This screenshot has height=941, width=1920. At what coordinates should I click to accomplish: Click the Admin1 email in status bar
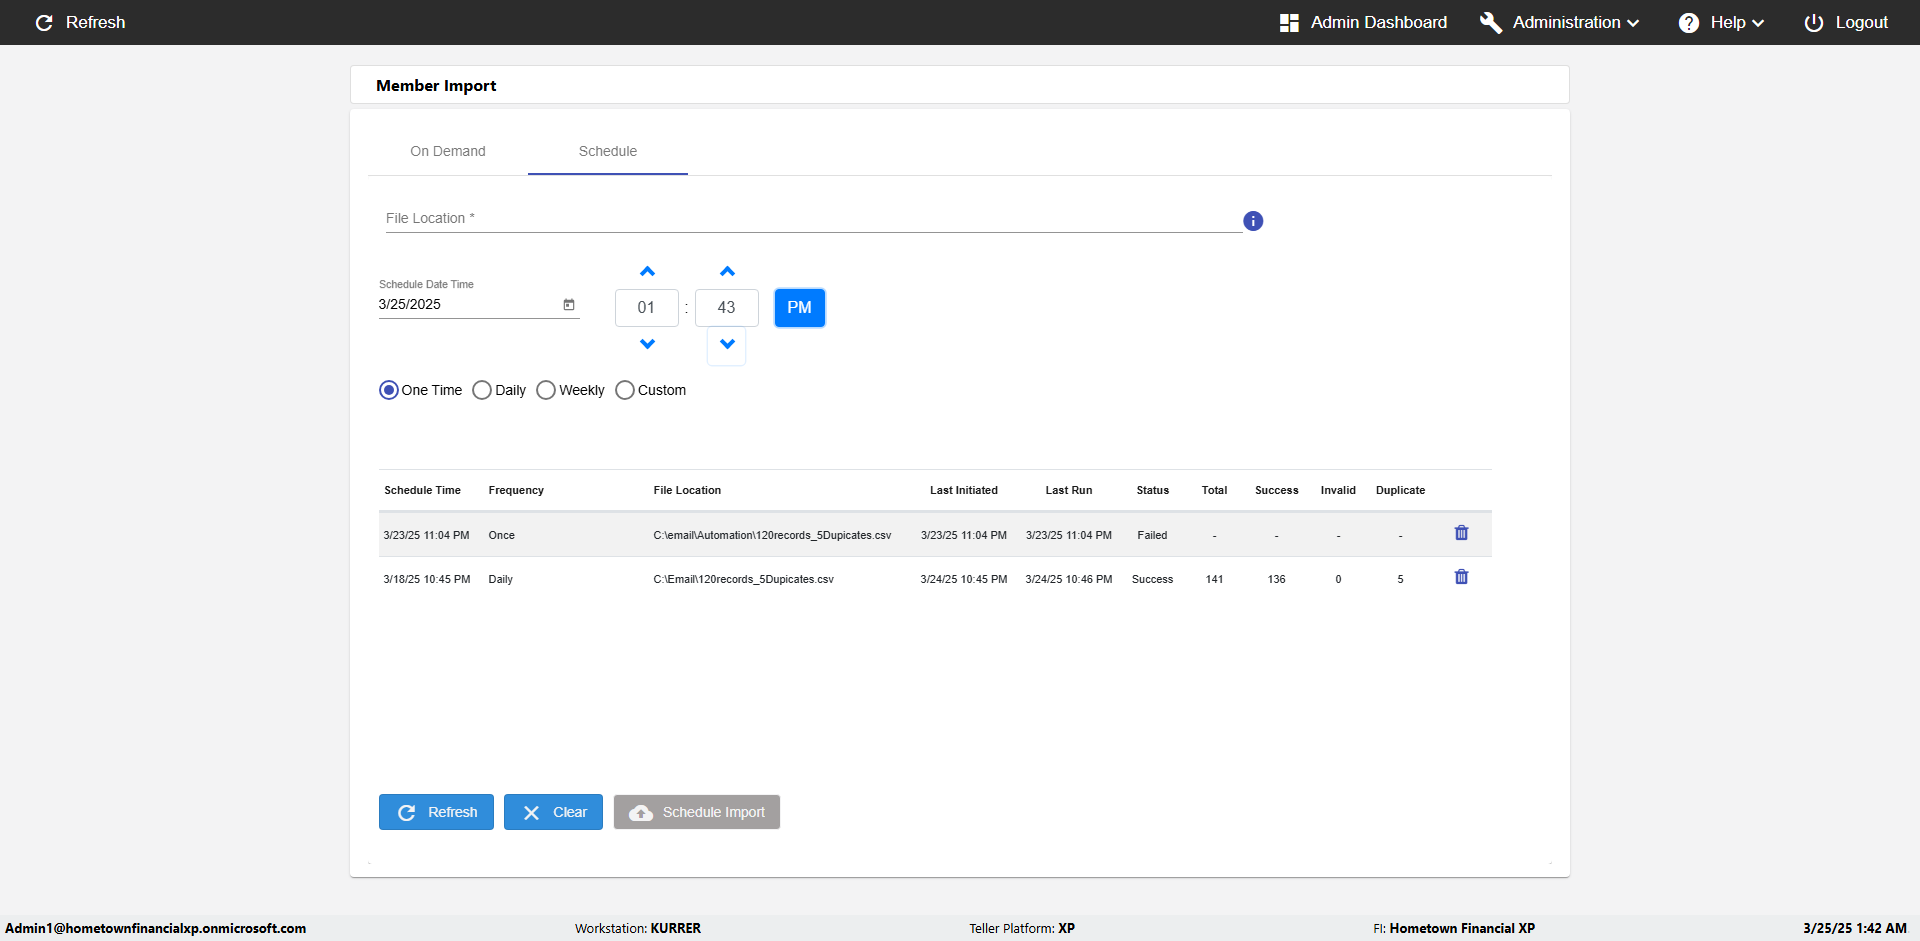(x=156, y=928)
